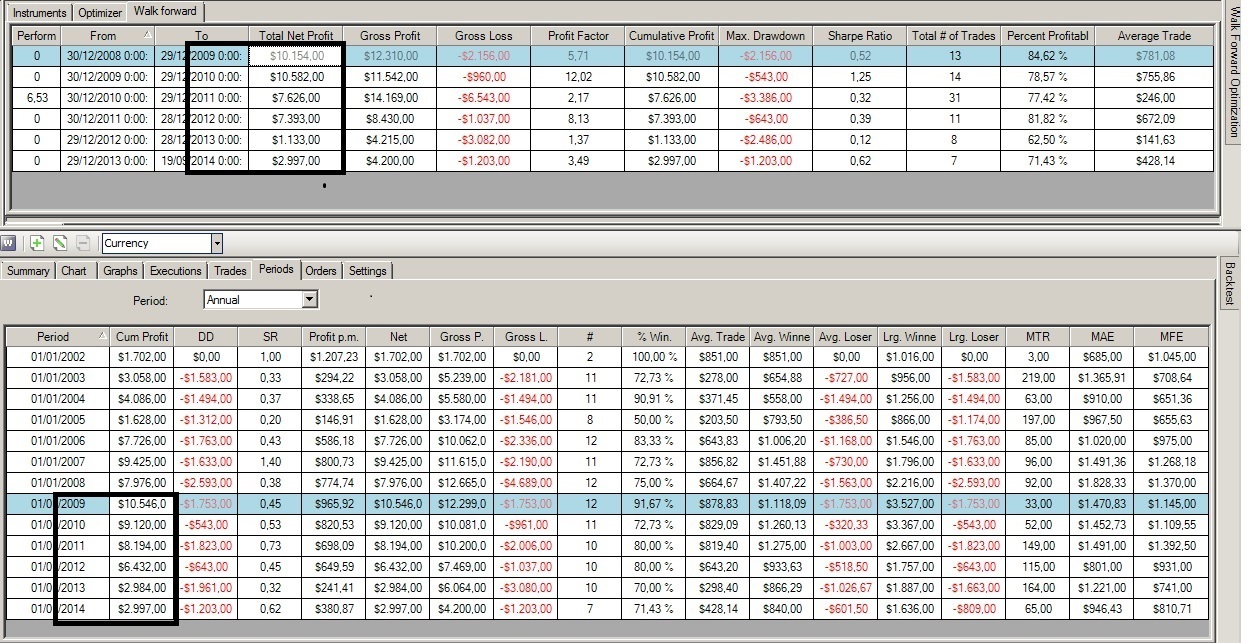Click the MTR column header
1249x643 pixels.
(x=1038, y=337)
